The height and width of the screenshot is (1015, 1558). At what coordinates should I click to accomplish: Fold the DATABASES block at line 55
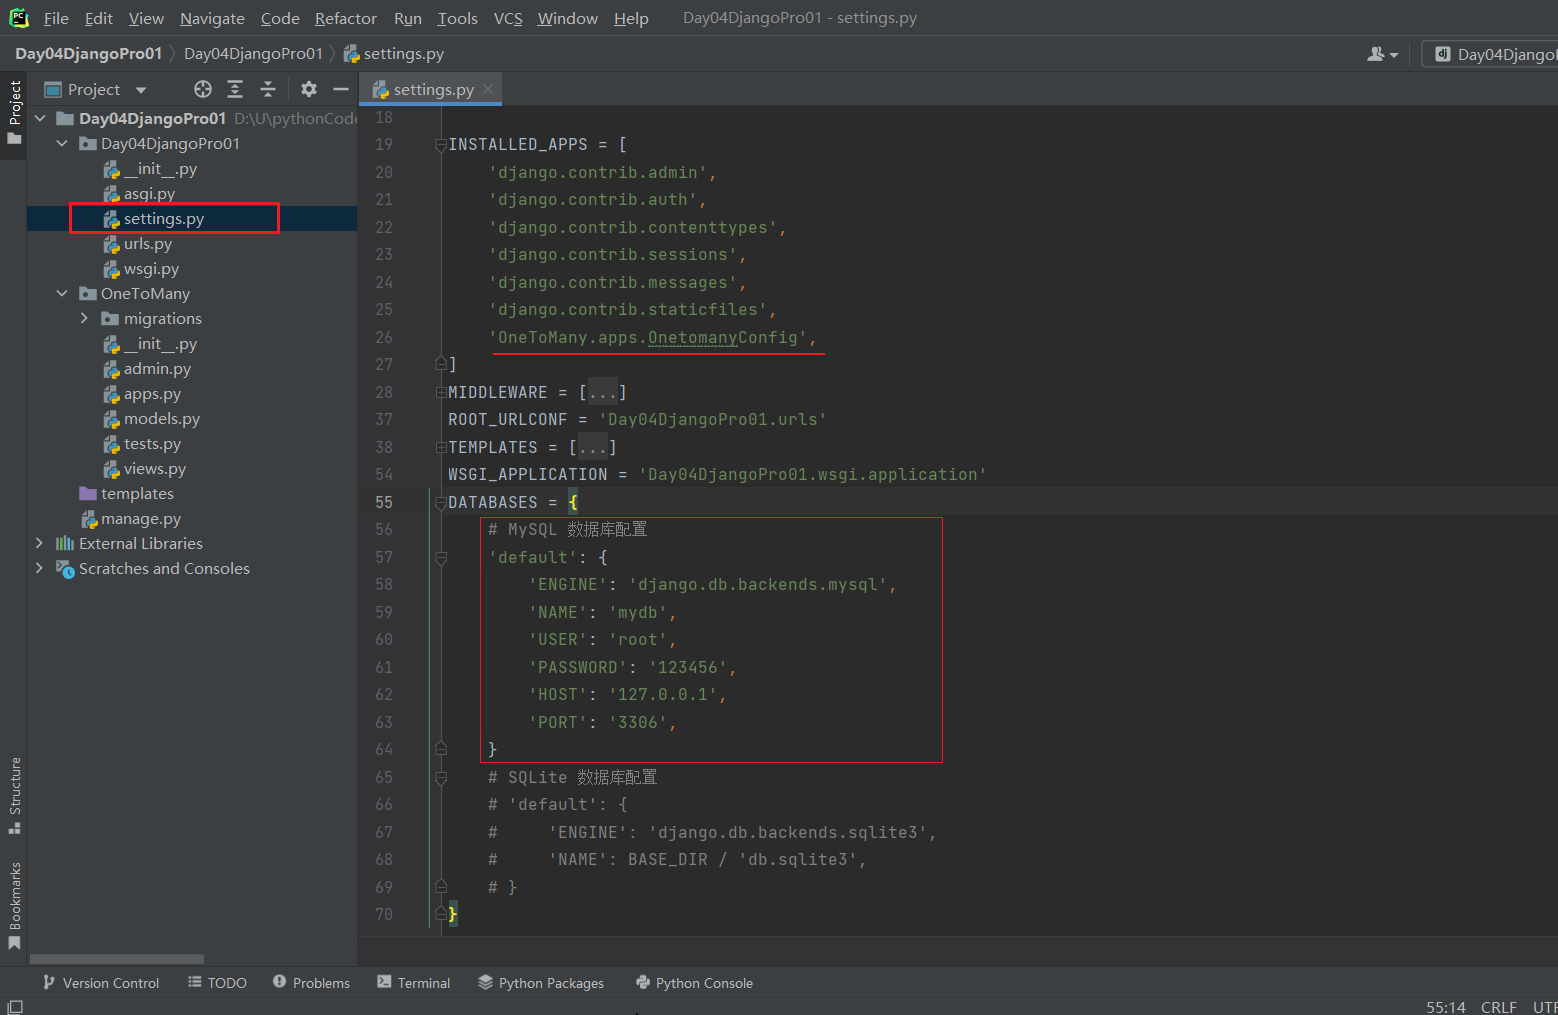(441, 502)
